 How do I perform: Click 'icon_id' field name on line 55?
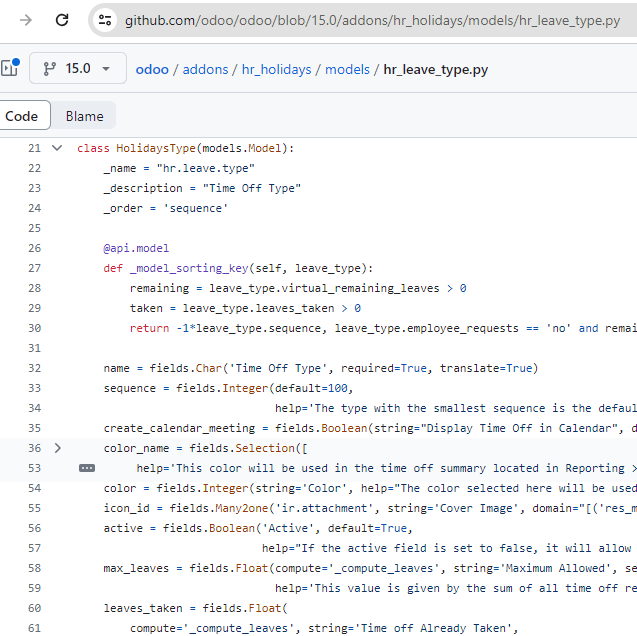point(126,508)
